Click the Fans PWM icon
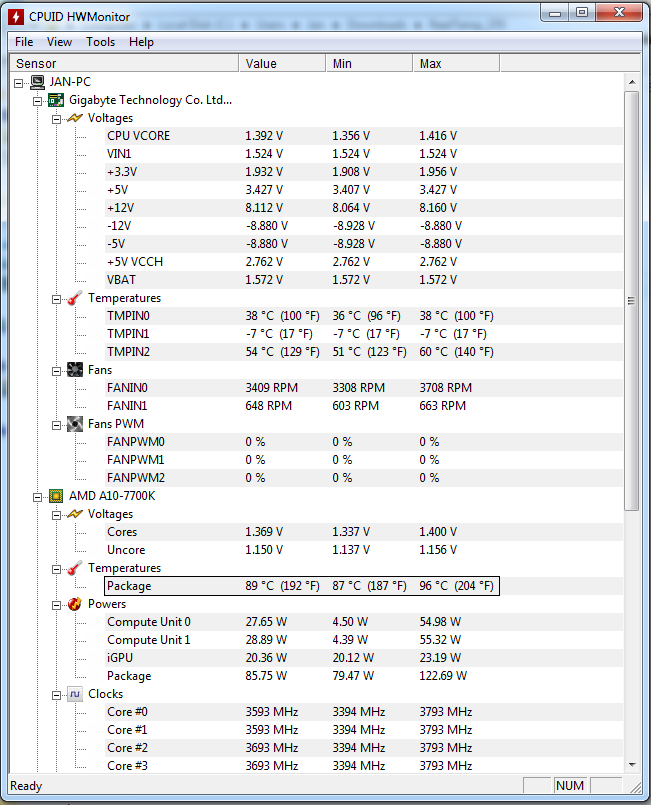This screenshot has width=654, height=807. tap(75, 424)
